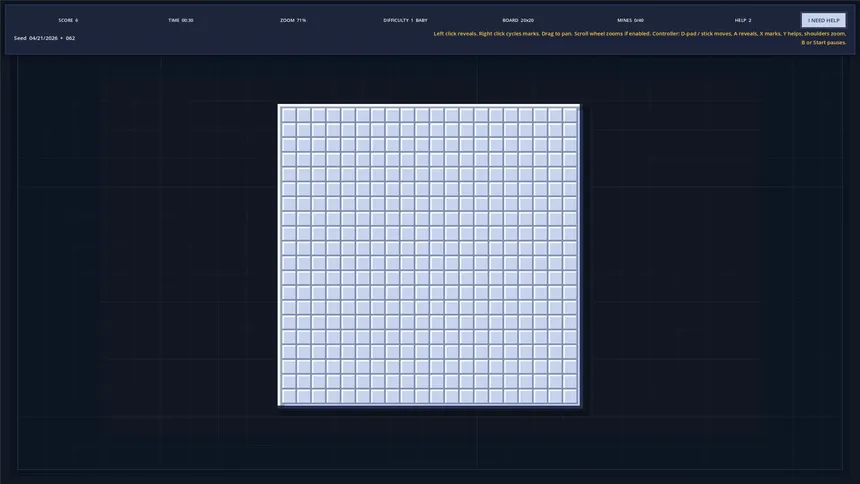
Task: Reveal the cell in row 2, column 2
Action: click(303, 130)
